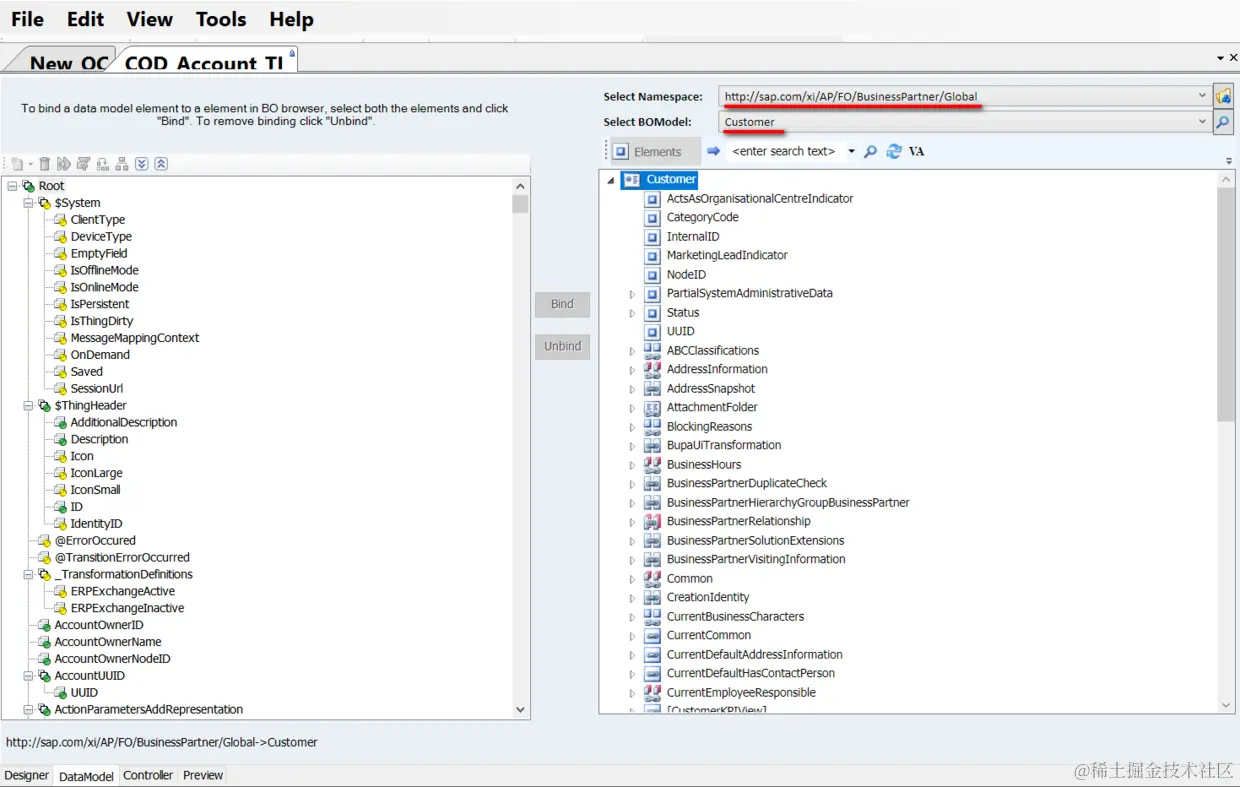Screen dimensions: 1240x787
Task: Click the CurrentCommon node icon
Action: click(x=652, y=635)
